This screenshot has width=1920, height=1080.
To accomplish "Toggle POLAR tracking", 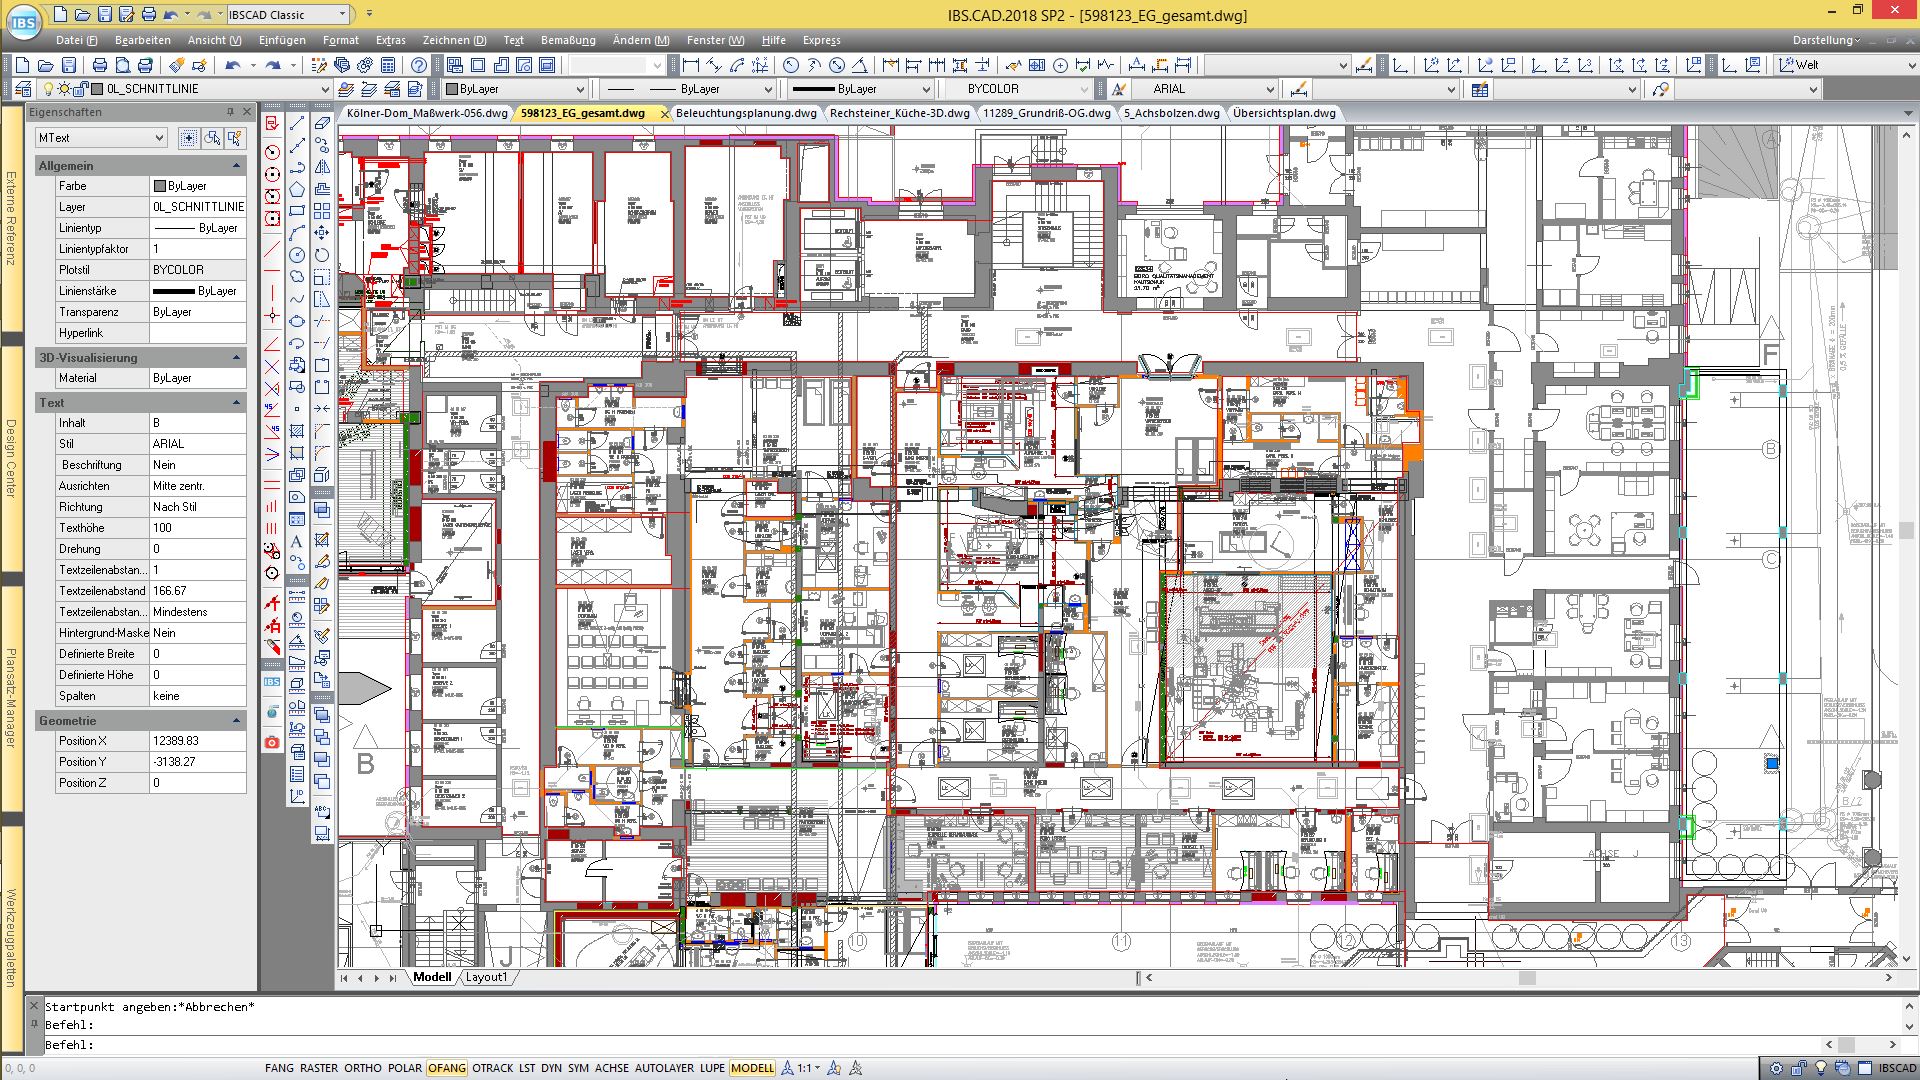I will tap(405, 1068).
